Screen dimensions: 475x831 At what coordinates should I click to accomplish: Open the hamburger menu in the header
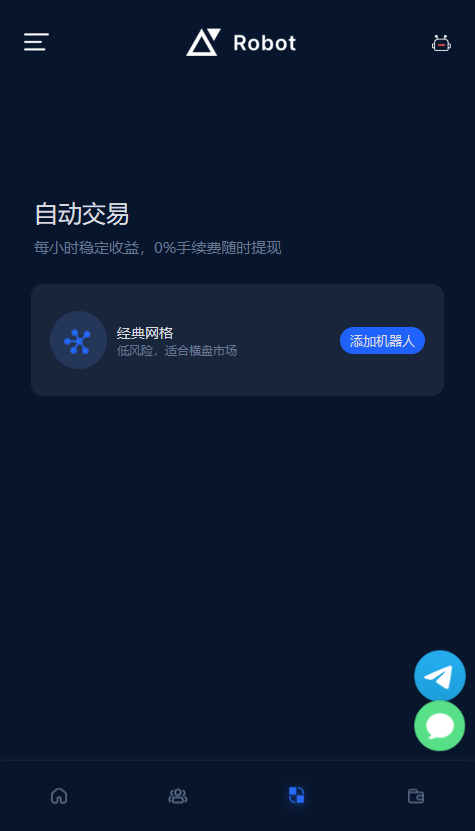point(36,42)
